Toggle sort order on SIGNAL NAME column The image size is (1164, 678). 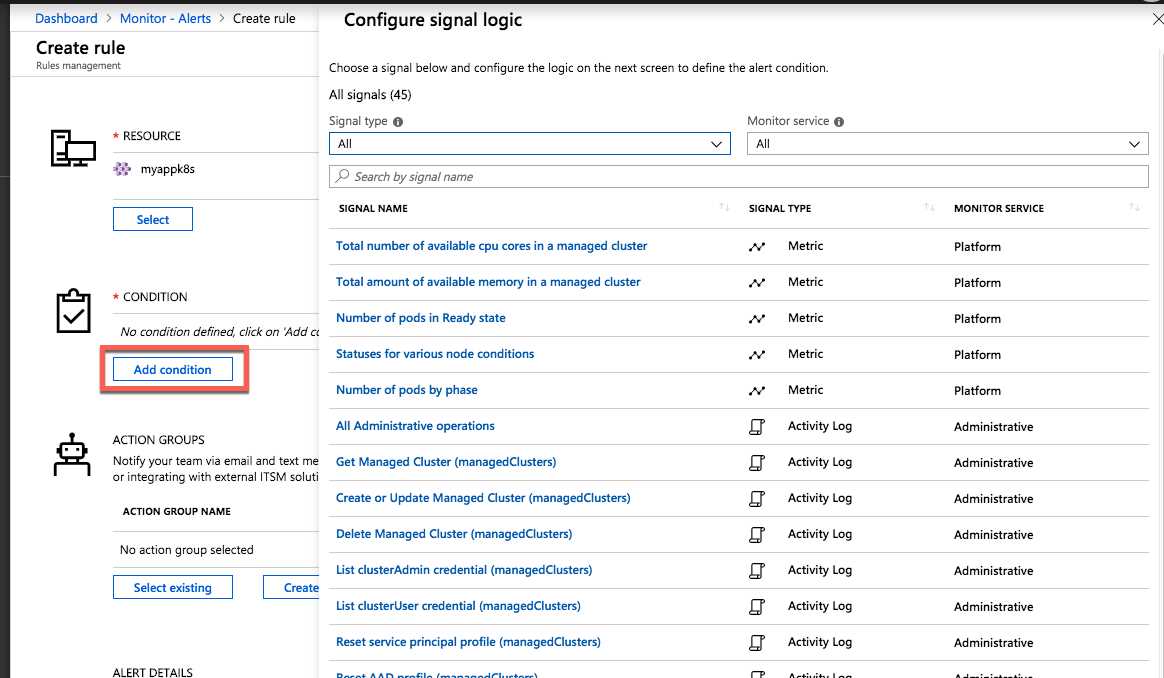[722, 207]
